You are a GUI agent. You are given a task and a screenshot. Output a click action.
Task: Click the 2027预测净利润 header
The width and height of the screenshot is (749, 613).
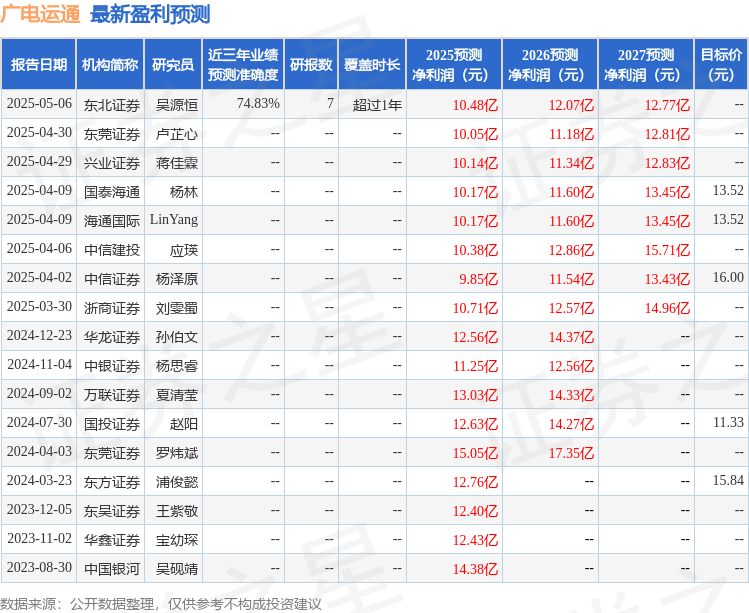click(x=646, y=65)
